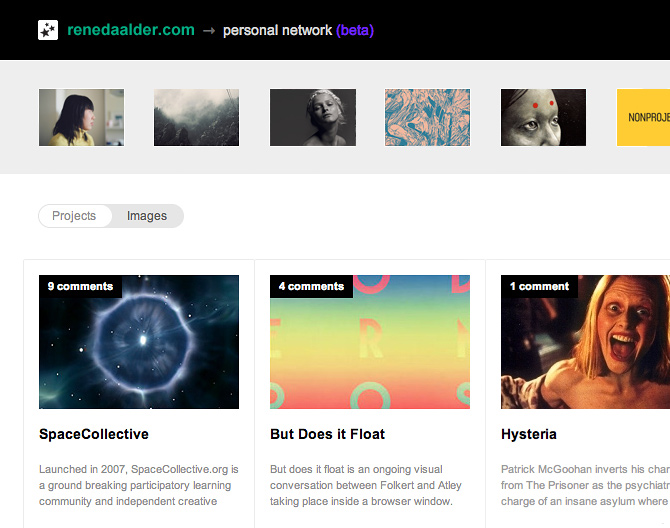This screenshot has height=528, width=670.
Task: Open the Hysteria screaming face image
Action: (x=585, y=342)
